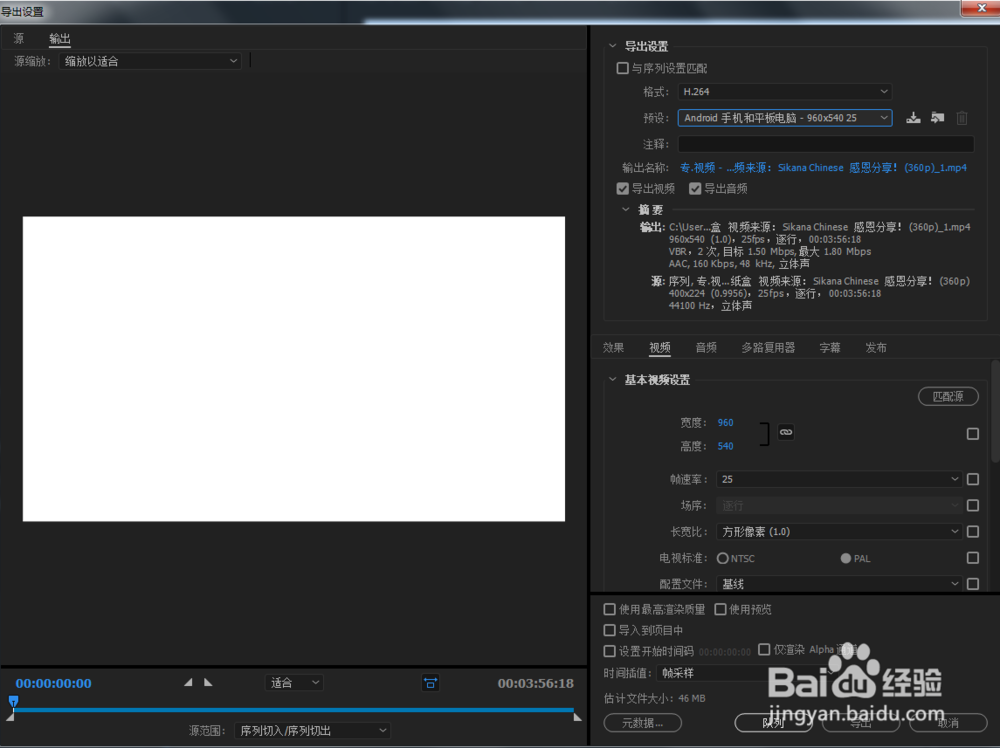Screen dimensions: 1000x748
Task: Open the 源范围 序列切入/序列切出 dropdown
Action: pyautogui.click(x=312, y=731)
